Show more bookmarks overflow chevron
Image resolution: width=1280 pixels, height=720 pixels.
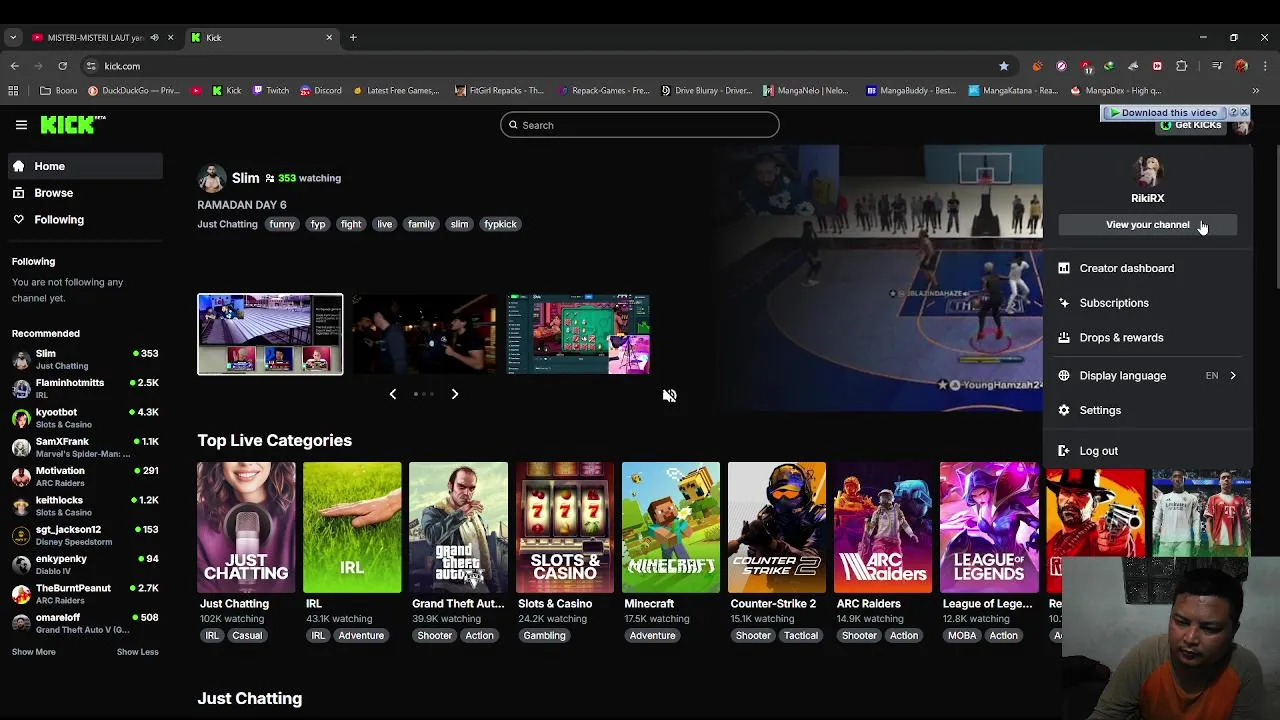click(1256, 90)
